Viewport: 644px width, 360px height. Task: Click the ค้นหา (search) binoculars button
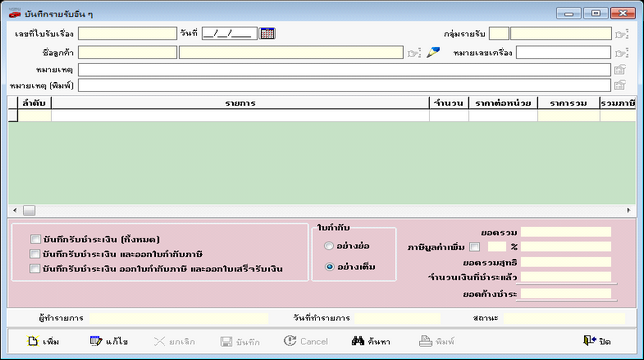click(x=371, y=341)
